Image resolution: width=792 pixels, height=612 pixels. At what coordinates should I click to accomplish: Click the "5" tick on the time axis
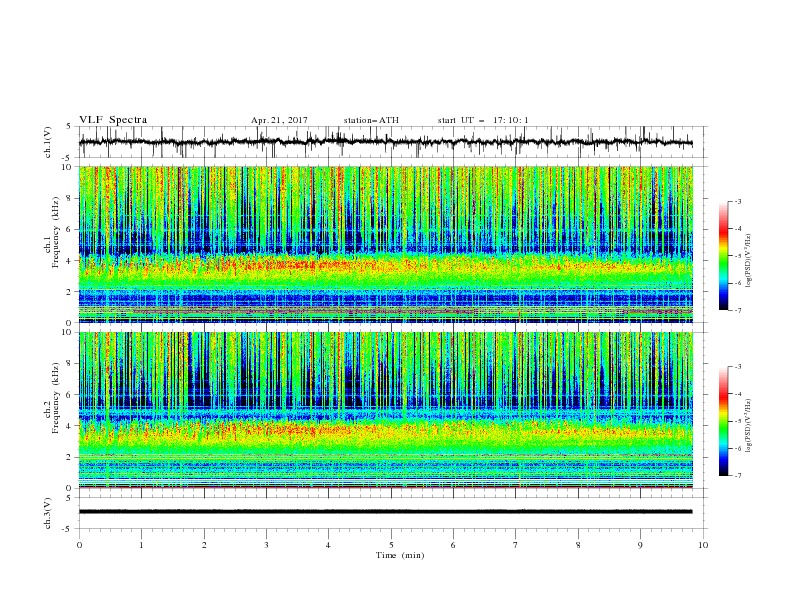click(391, 545)
